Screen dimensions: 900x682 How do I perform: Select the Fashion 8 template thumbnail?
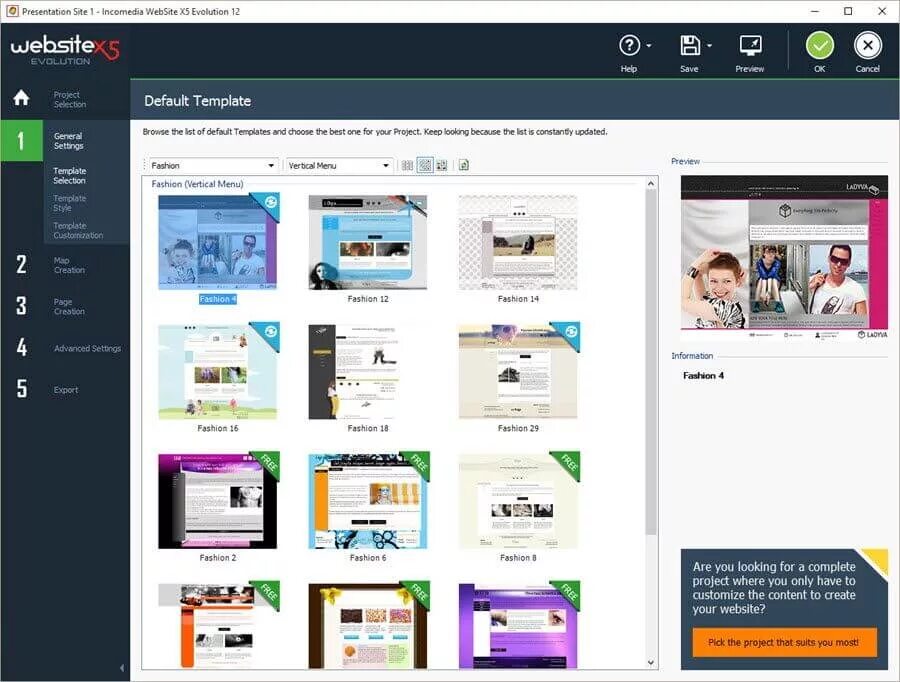pos(518,501)
